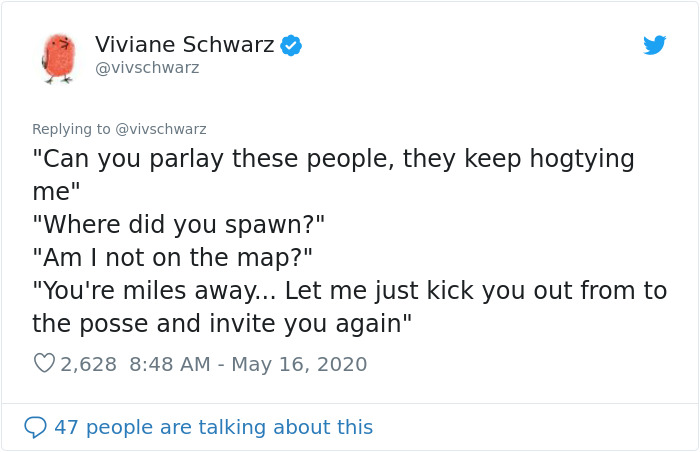
Task: Click the Twitter bird logo
Action: point(654,45)
